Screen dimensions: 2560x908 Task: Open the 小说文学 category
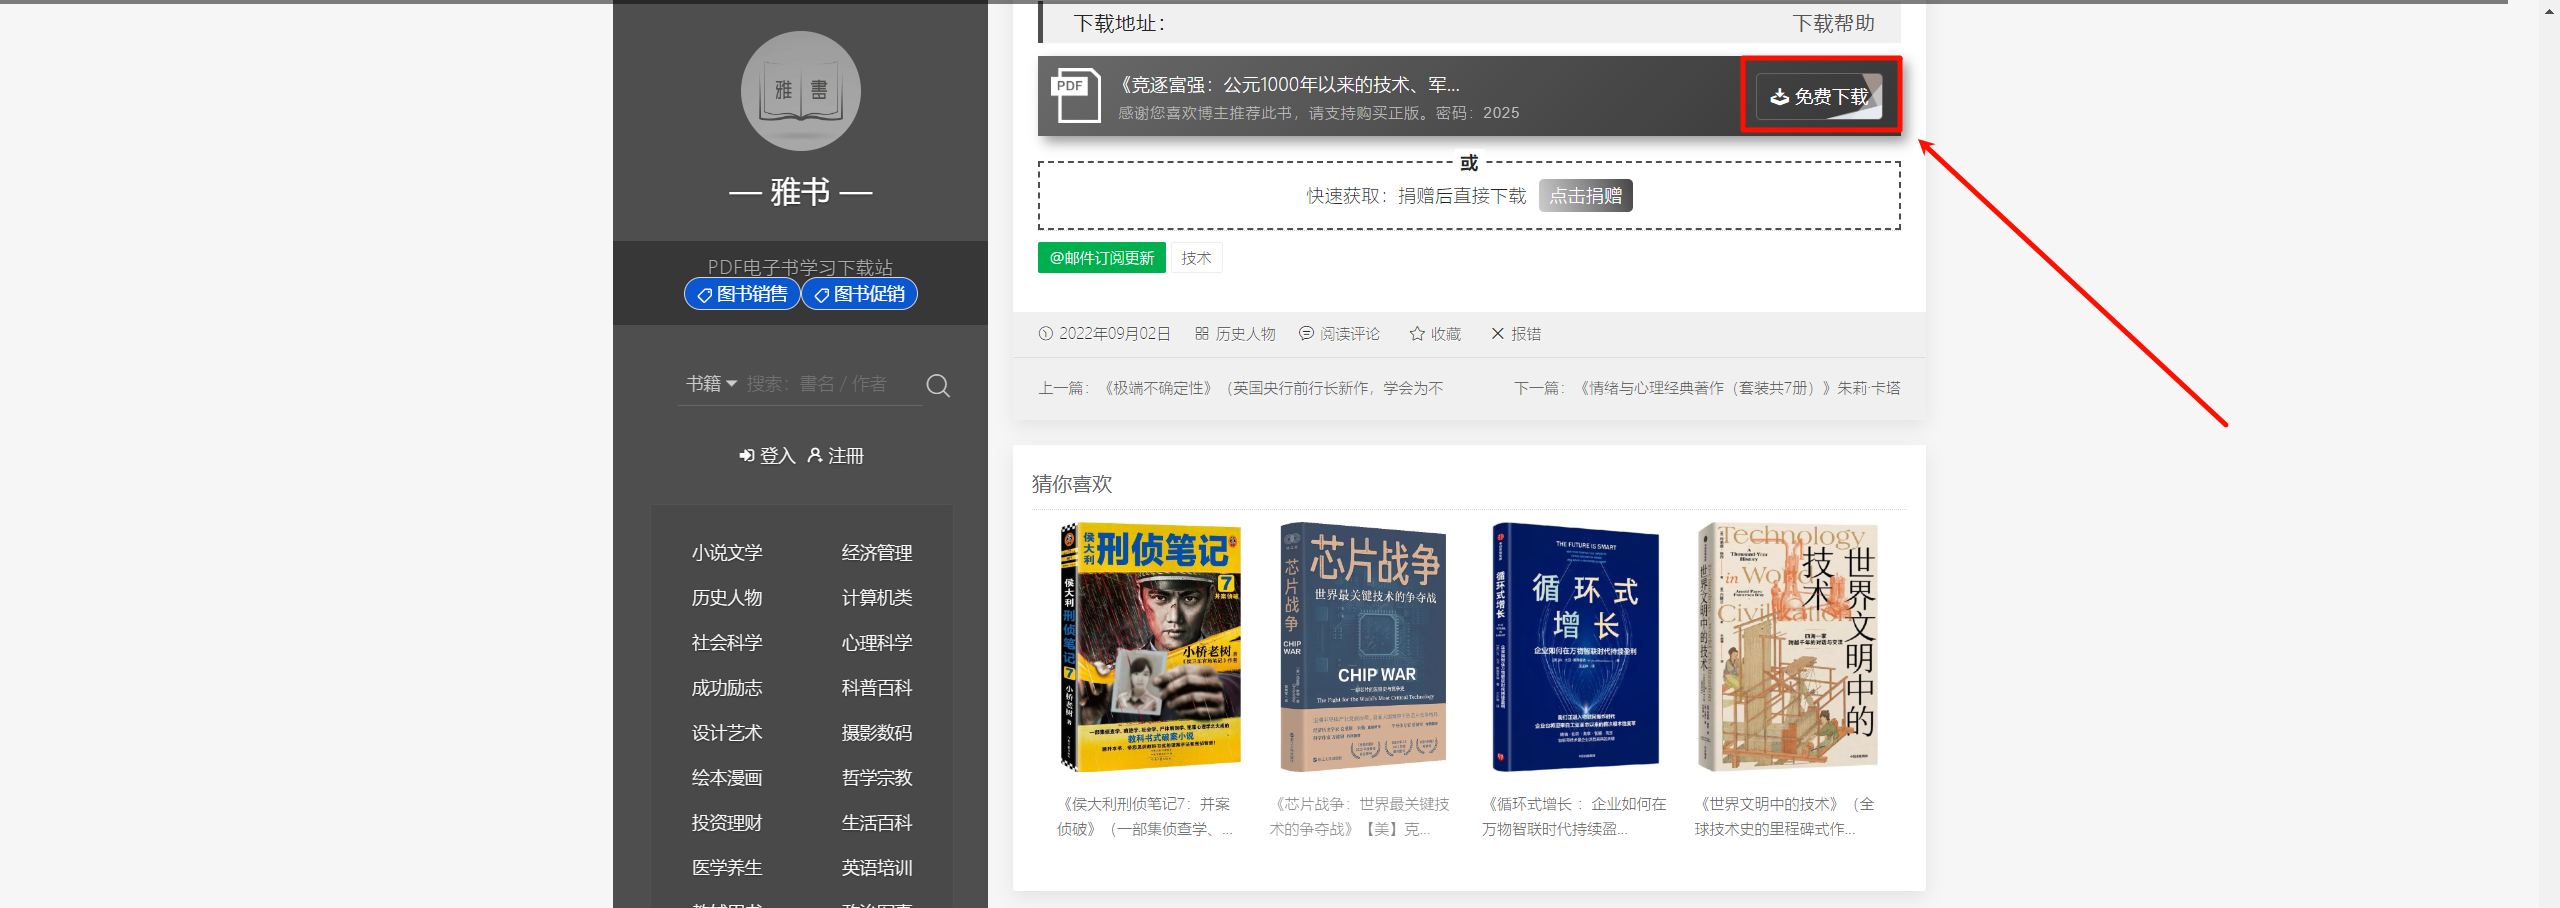(727, 553)
